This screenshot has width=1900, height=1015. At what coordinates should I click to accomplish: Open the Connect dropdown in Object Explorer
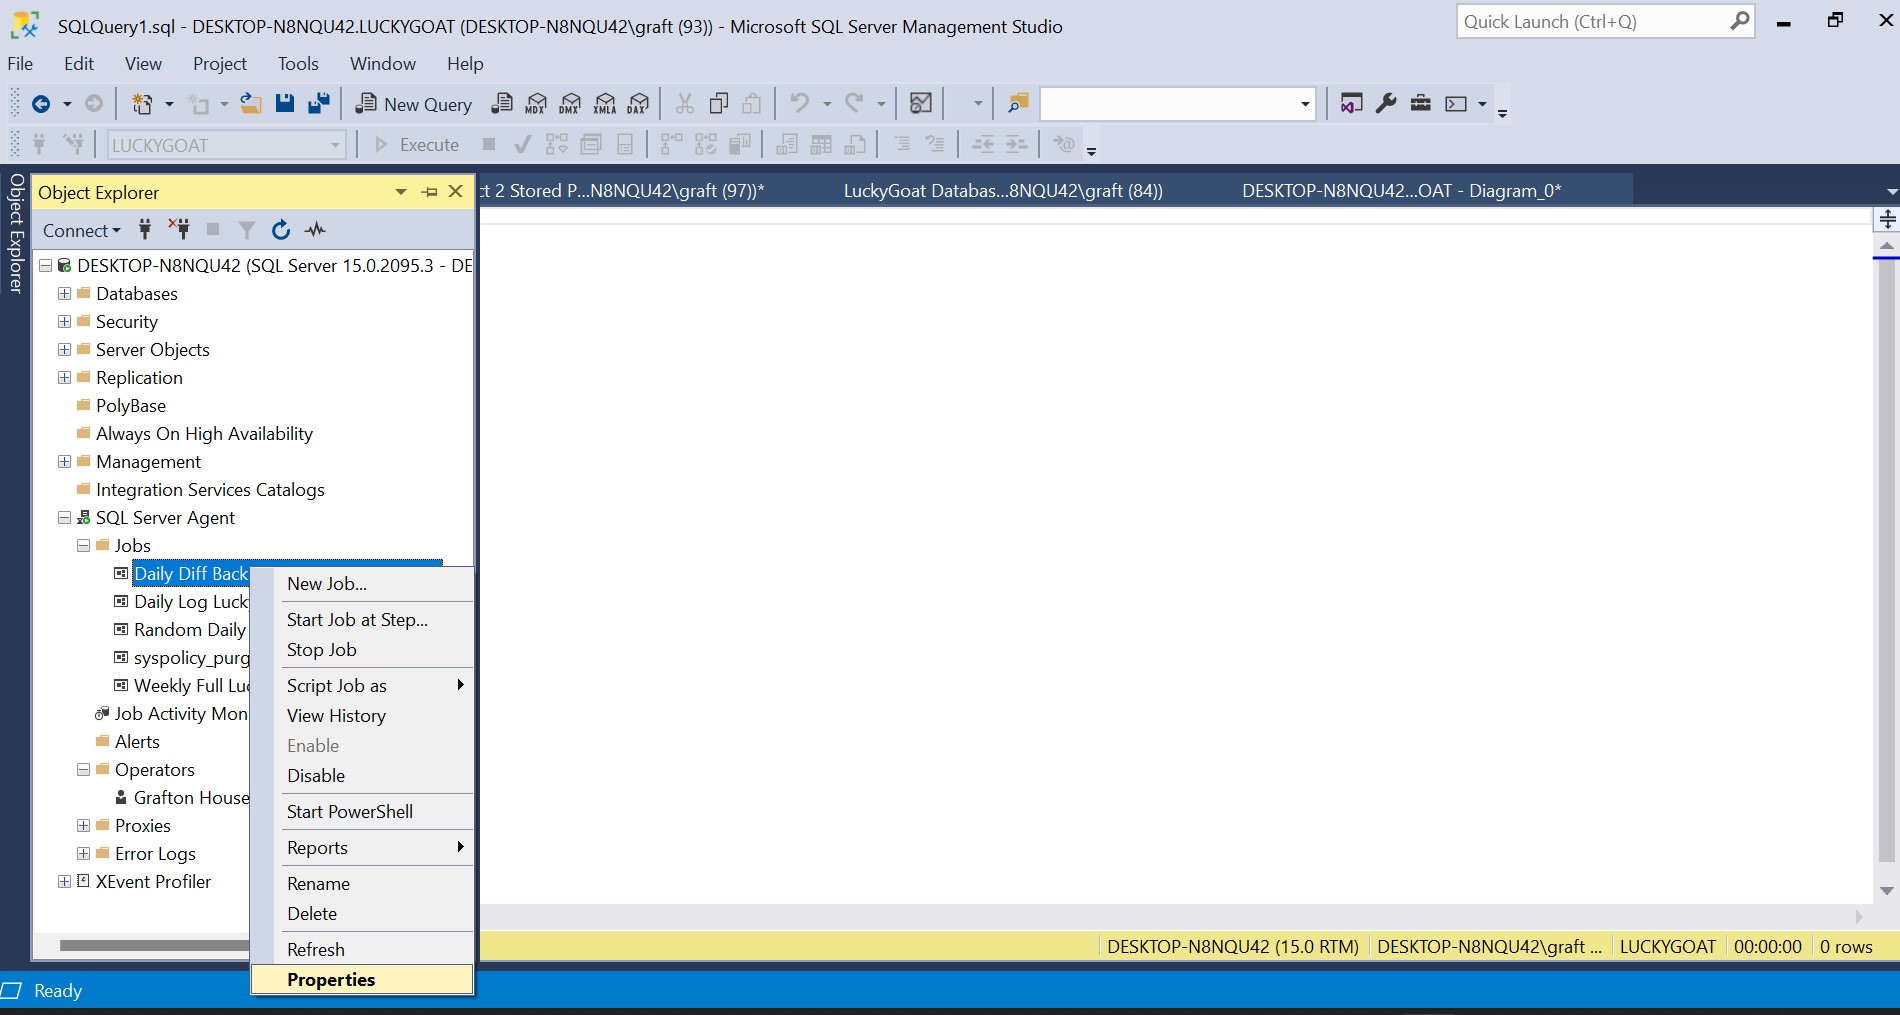81,231
